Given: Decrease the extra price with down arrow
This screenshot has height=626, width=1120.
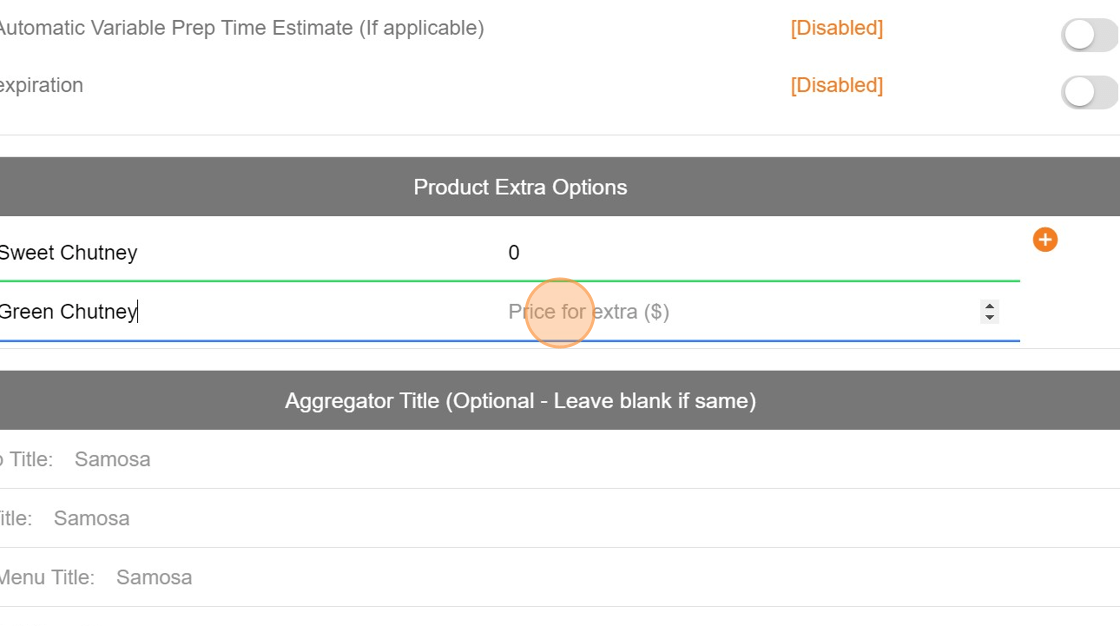Looking at the screenshot, I should (x=989, y=318).
